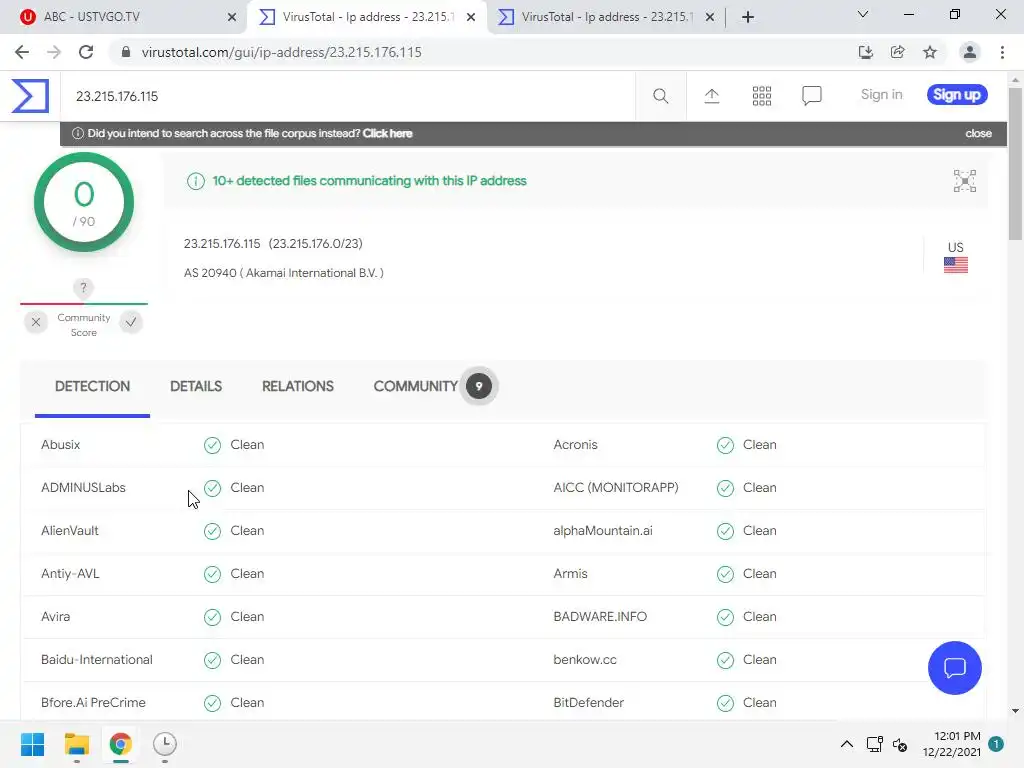Click the Abusix clean checkmark icon
Screen dimensions: 1024x768
[212, 445]
